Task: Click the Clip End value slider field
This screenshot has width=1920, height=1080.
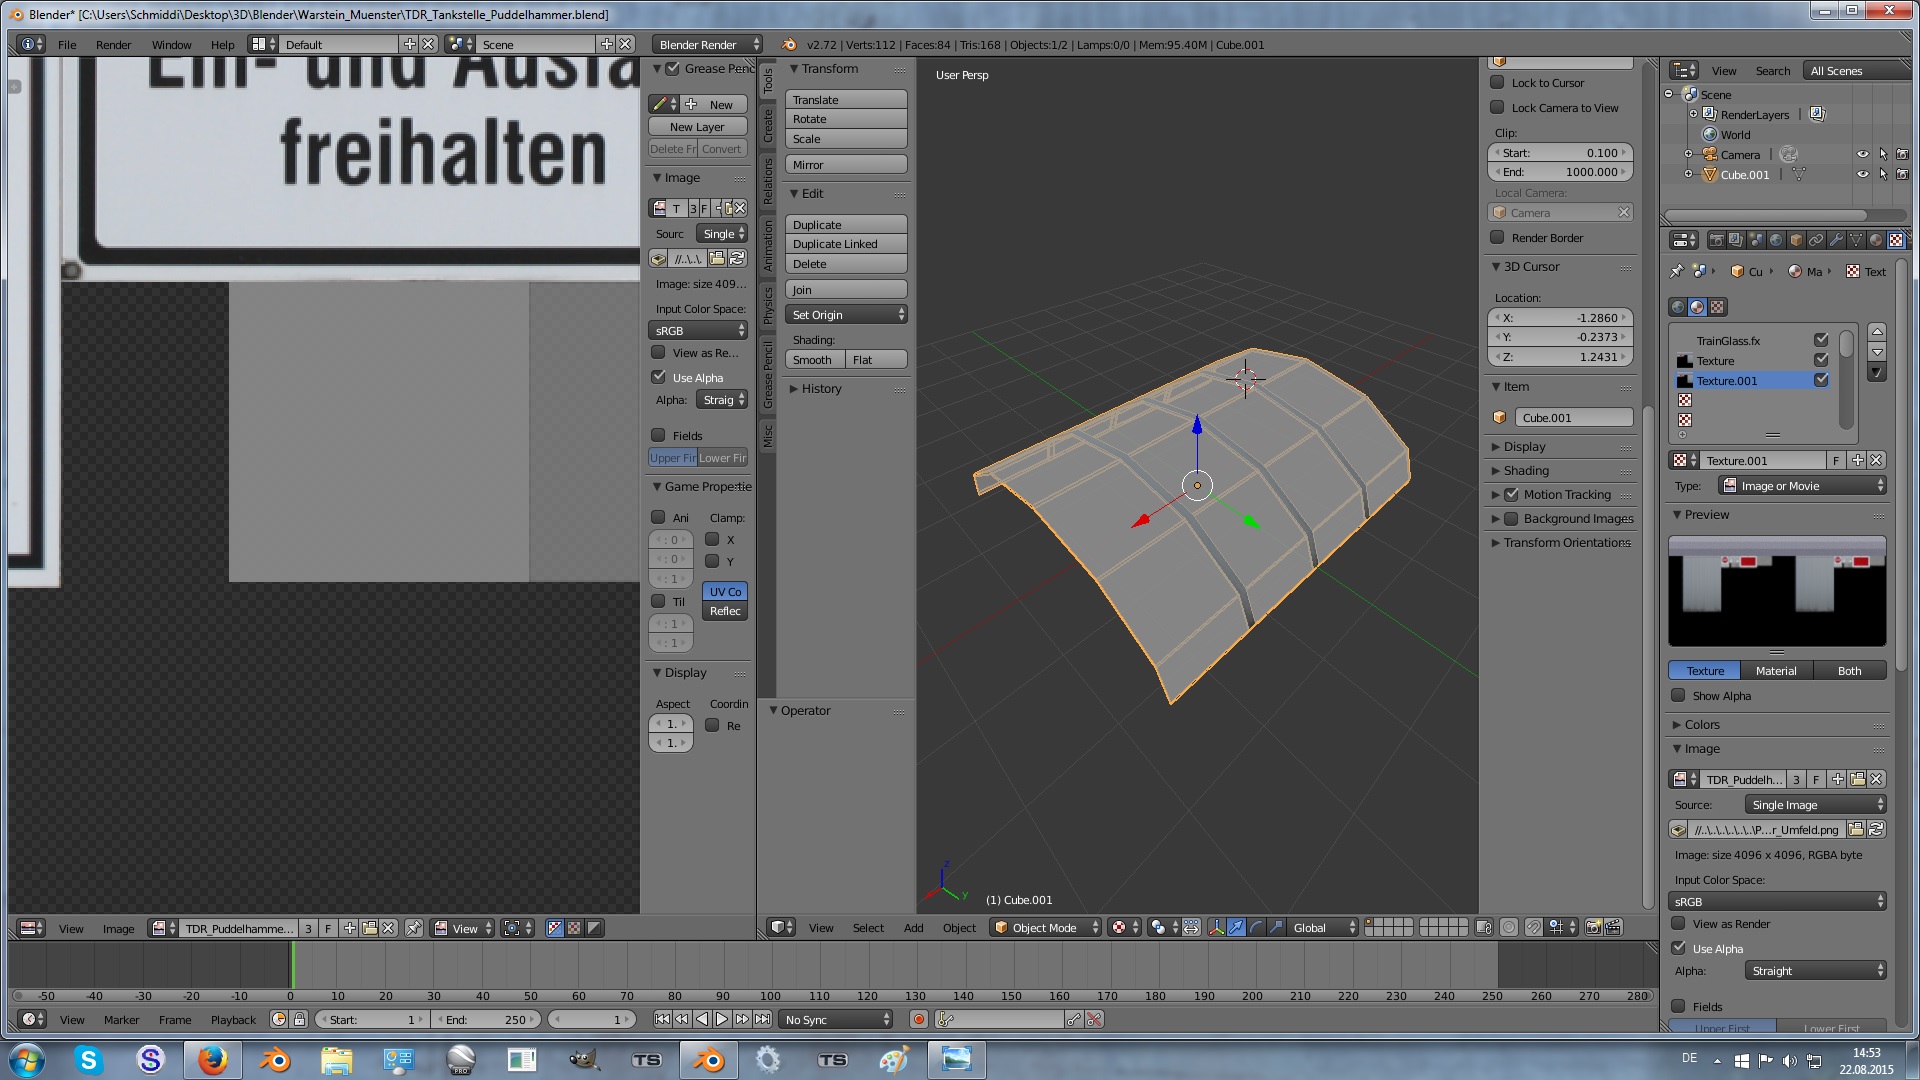Action: (x=1560, y=172)
